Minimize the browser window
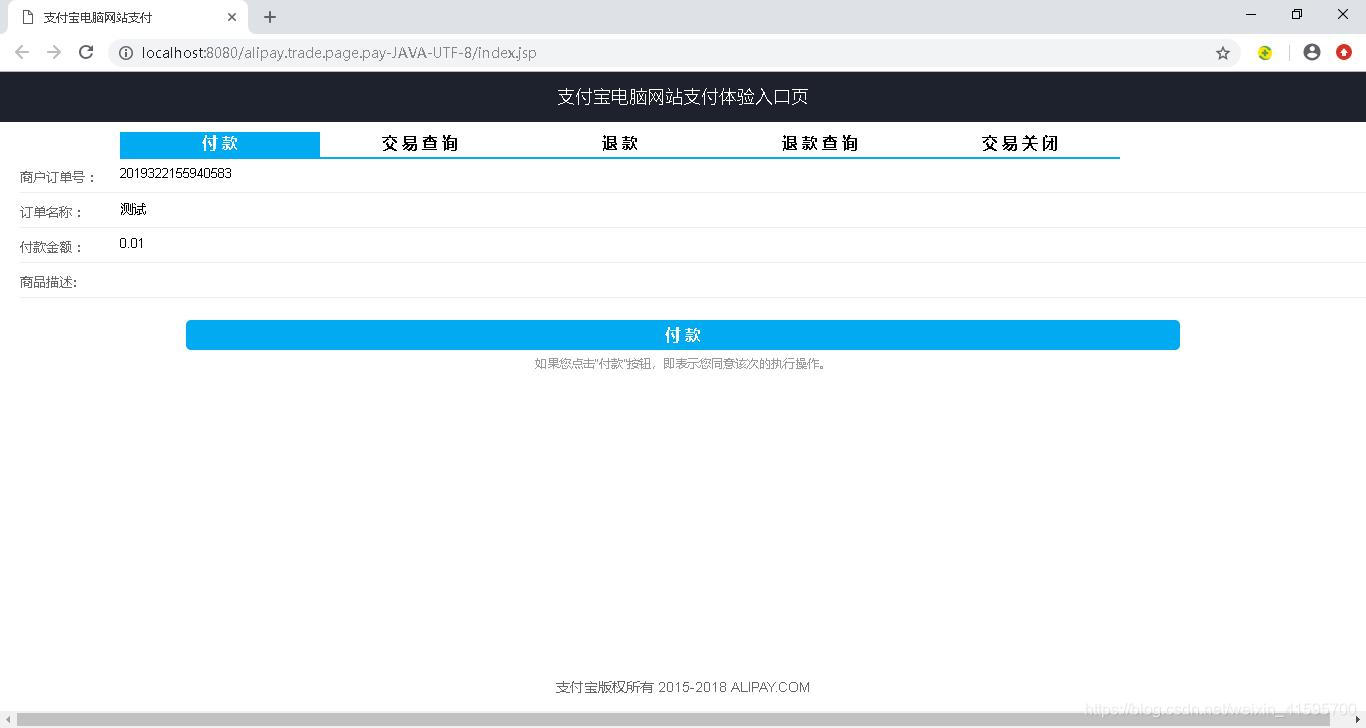 click(1251, 14)
